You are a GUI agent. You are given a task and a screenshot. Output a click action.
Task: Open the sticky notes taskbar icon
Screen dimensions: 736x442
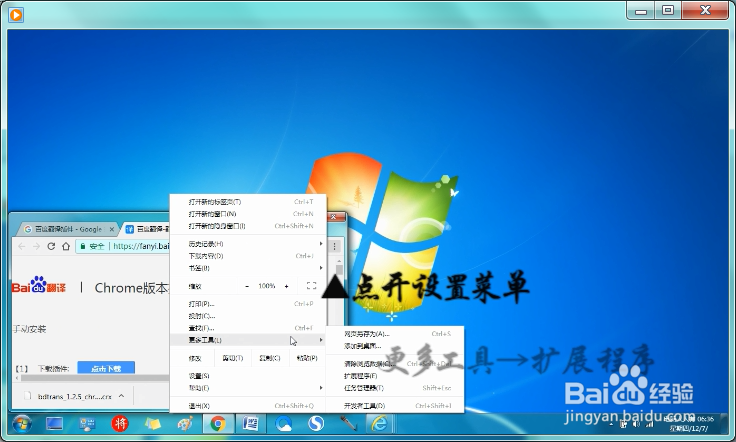(x=153, y=424)
